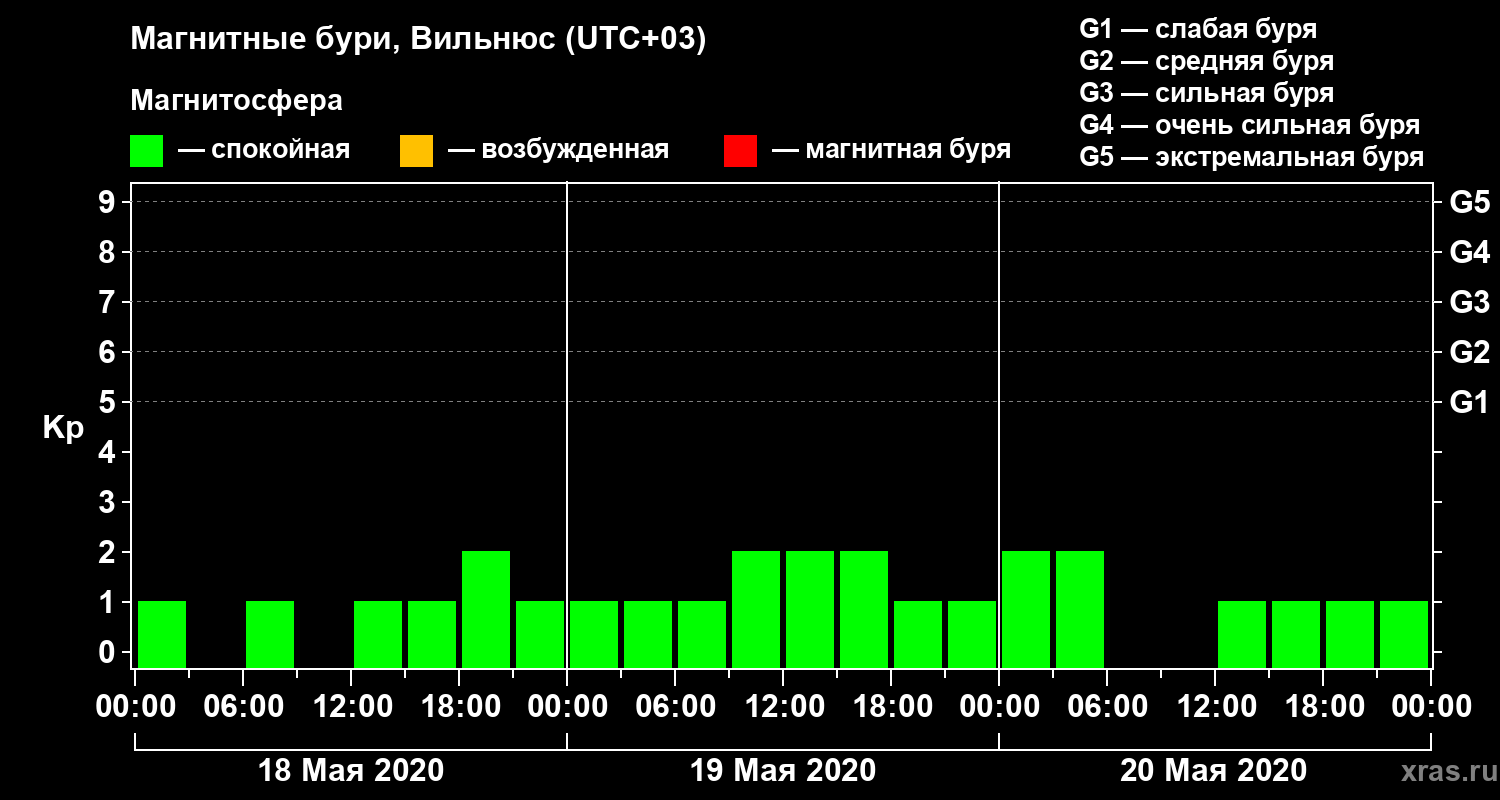The width and height of the screenshot is (1500, 800).
Task: Click 'G5 — экстремальная буря' legend line
Action: (x=1251, y=157)
